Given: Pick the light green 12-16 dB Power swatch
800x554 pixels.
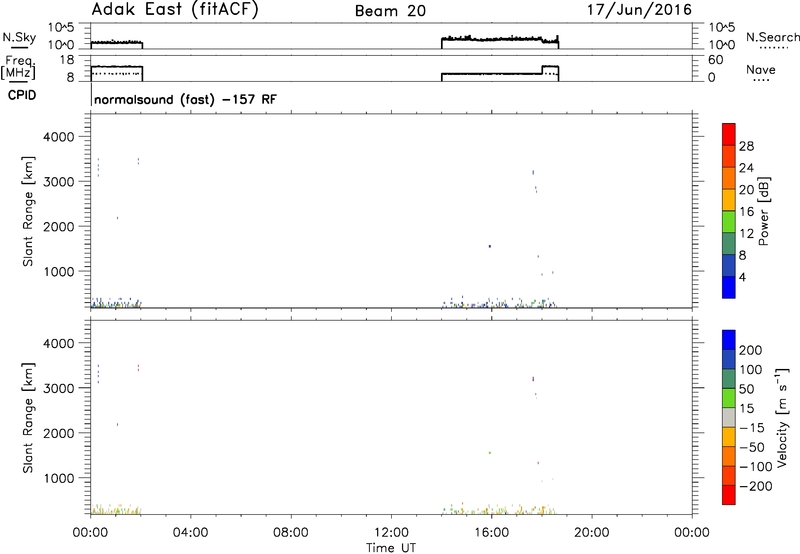Looking at the screenshot, I should pos(729,222).
